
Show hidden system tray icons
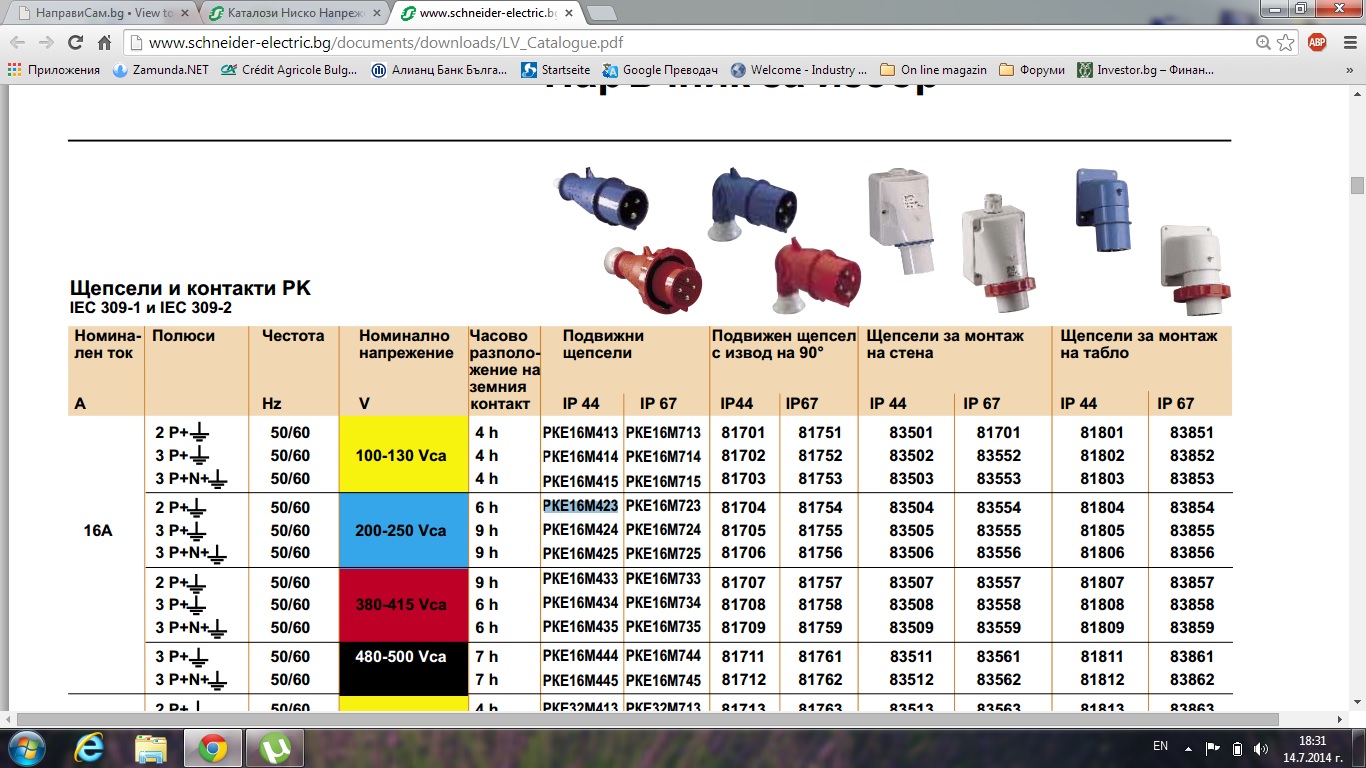click(1187, 748)
